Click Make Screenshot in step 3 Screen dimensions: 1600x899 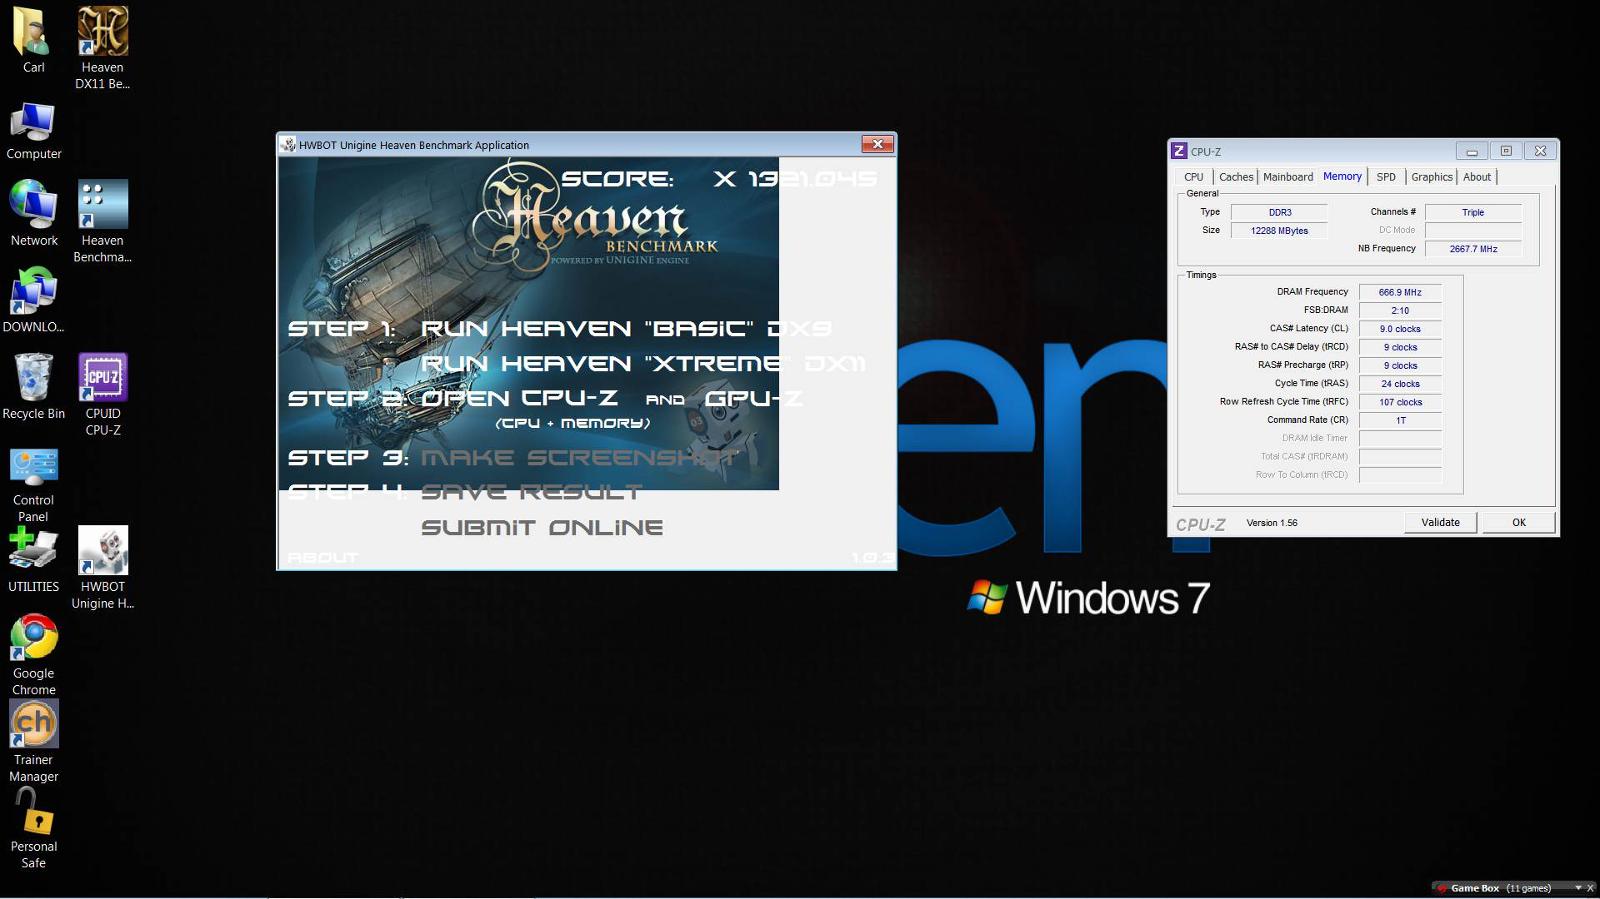(x=579, y=457)
